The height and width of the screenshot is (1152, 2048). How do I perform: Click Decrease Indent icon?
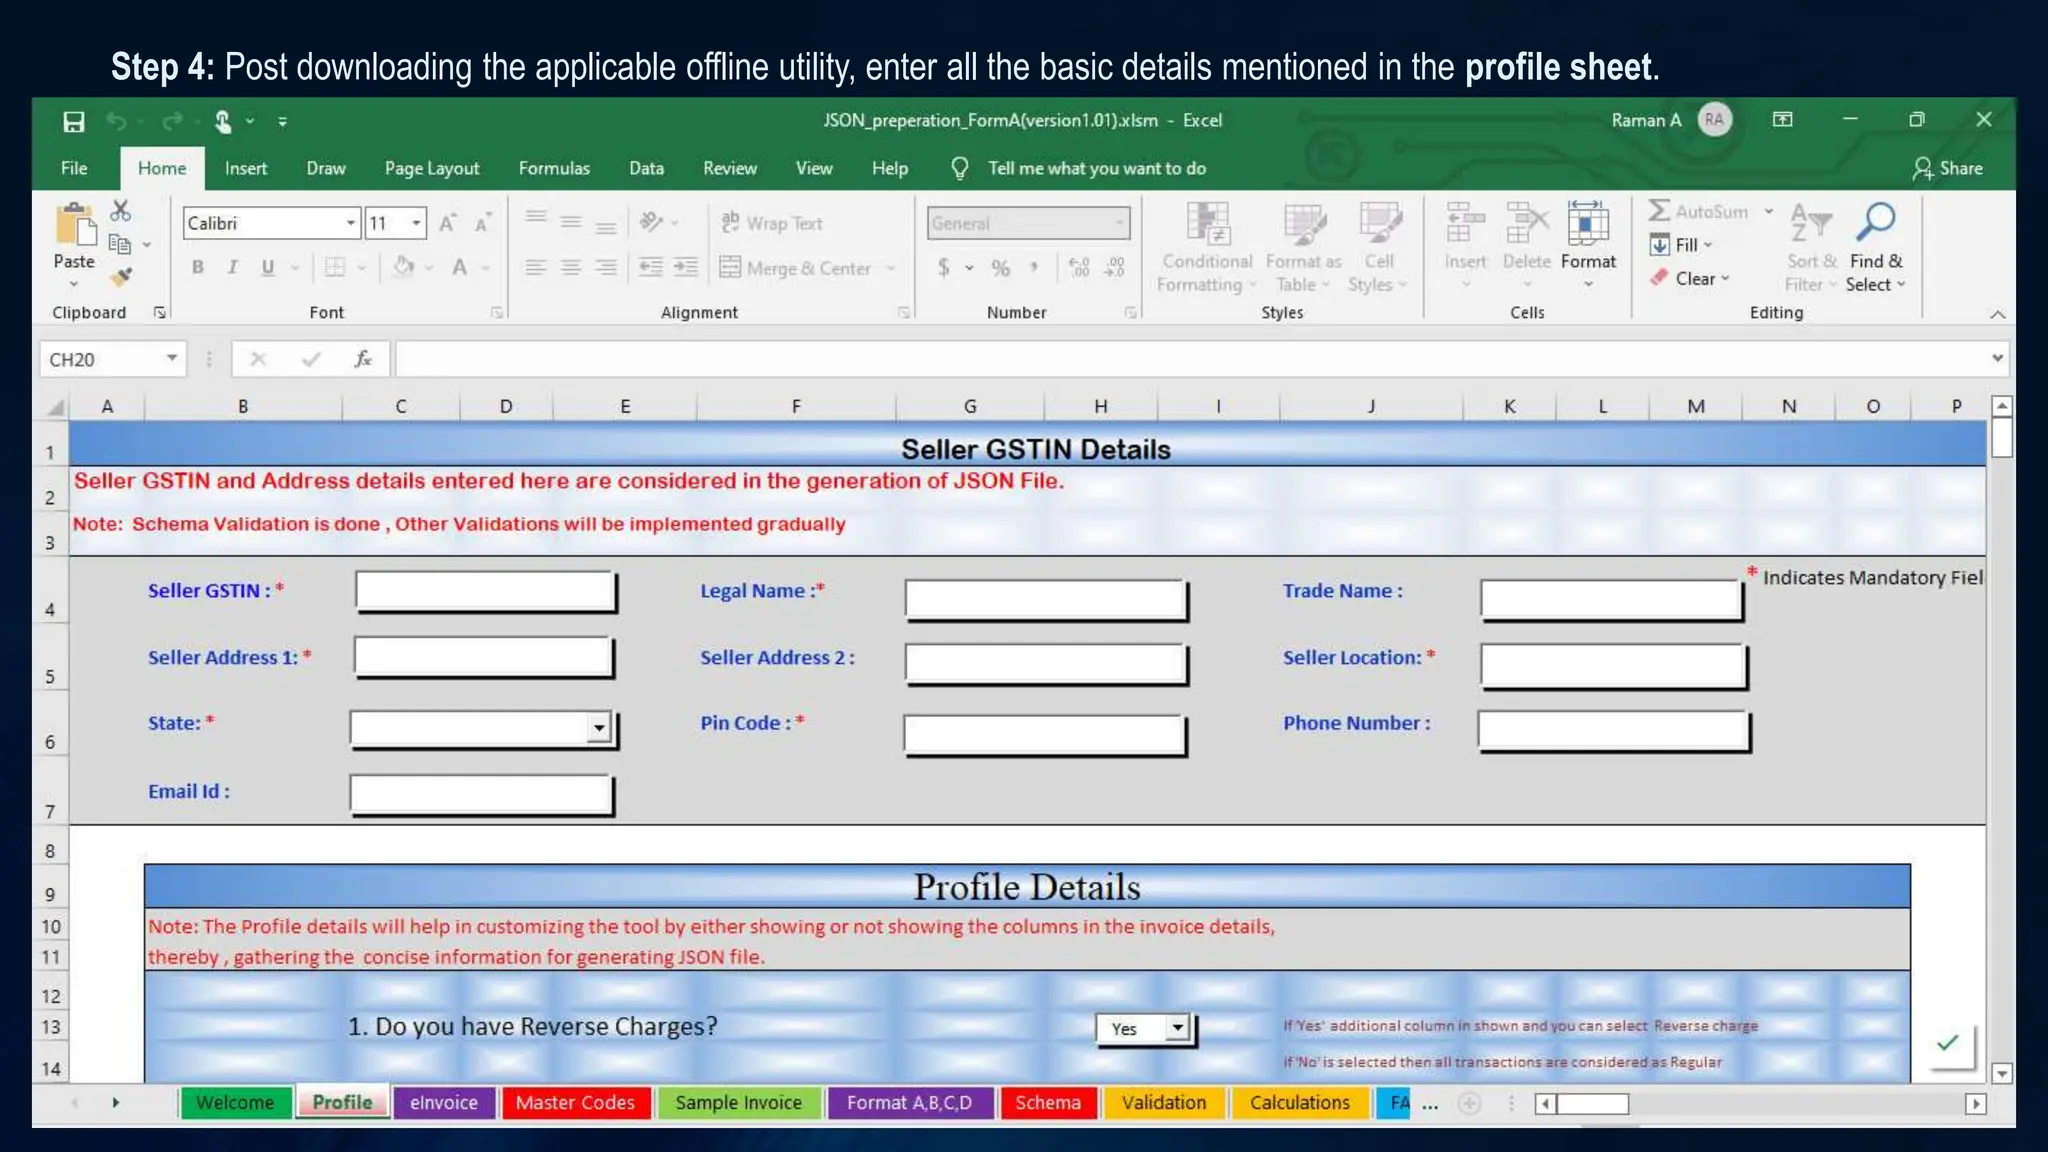(651, 267)
